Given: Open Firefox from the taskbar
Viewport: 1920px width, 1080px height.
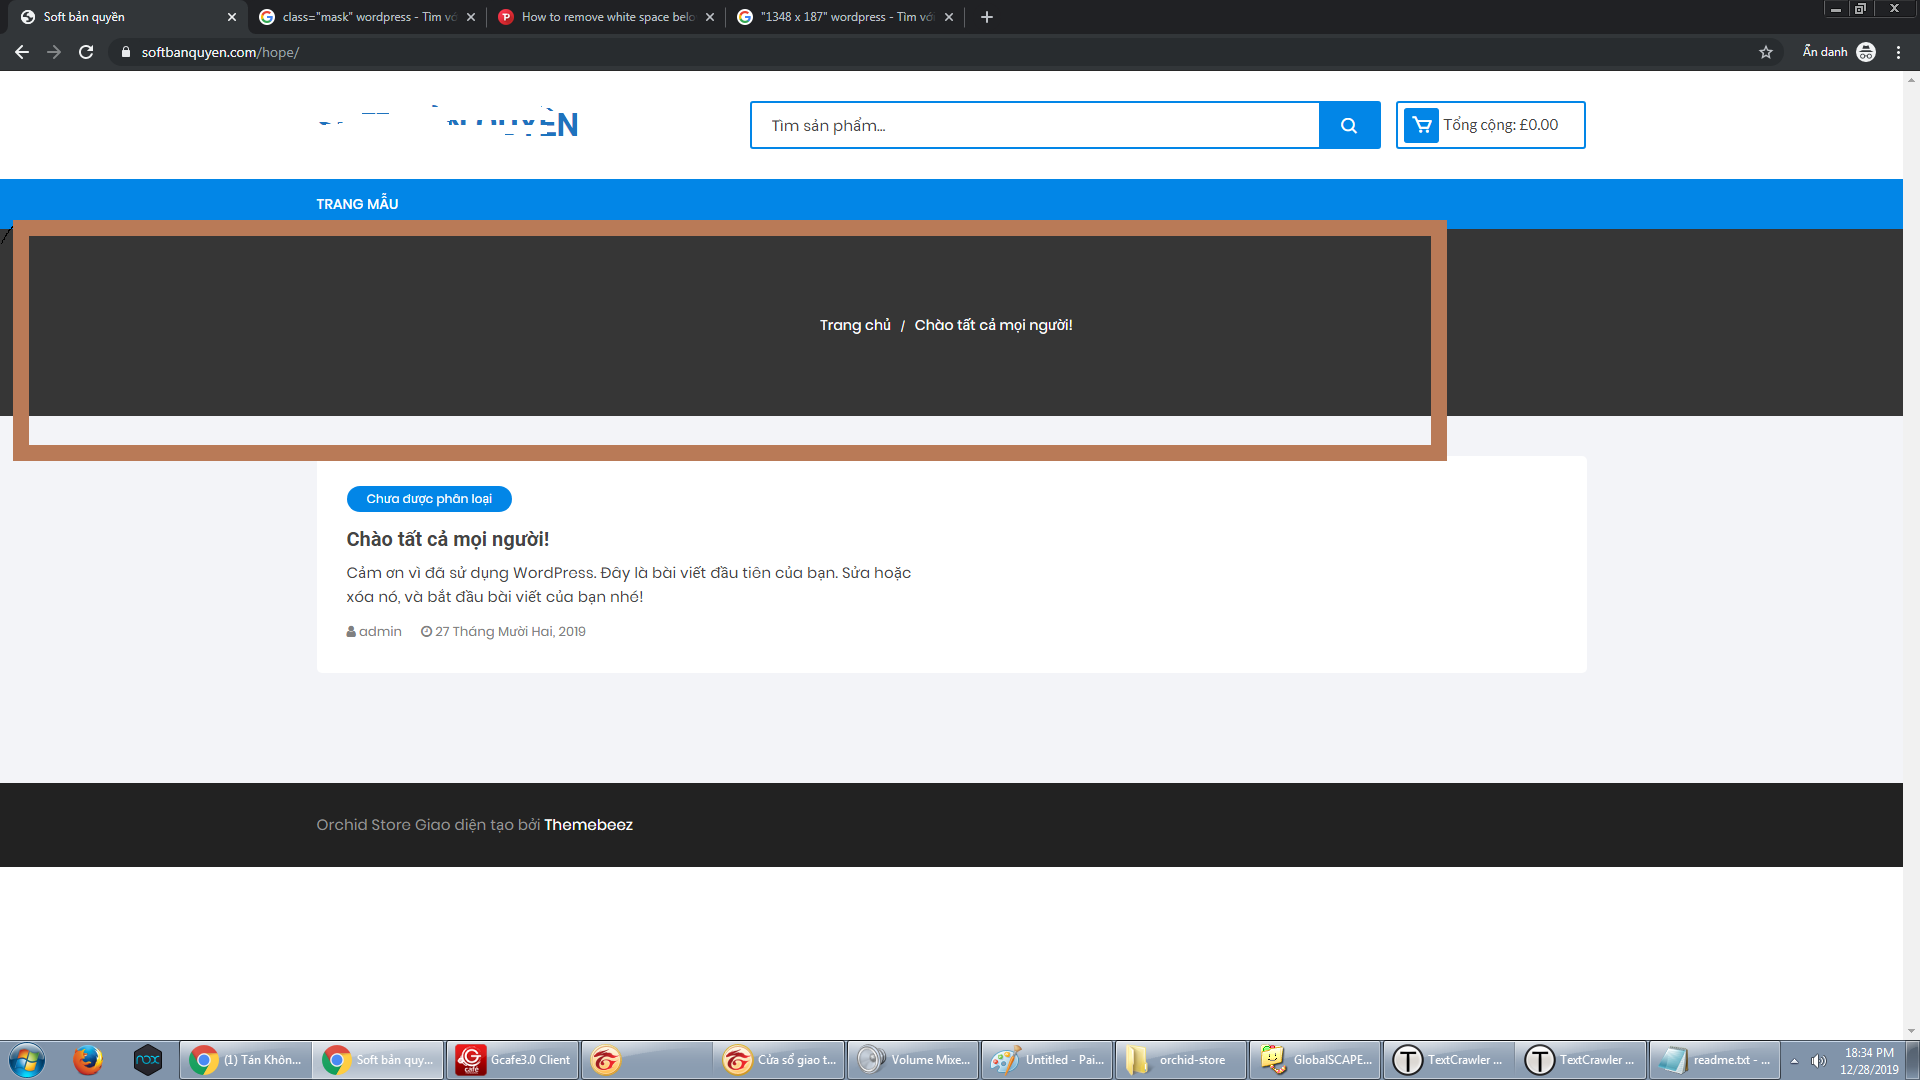Looking at the screenshot, I should point(88,1060).
